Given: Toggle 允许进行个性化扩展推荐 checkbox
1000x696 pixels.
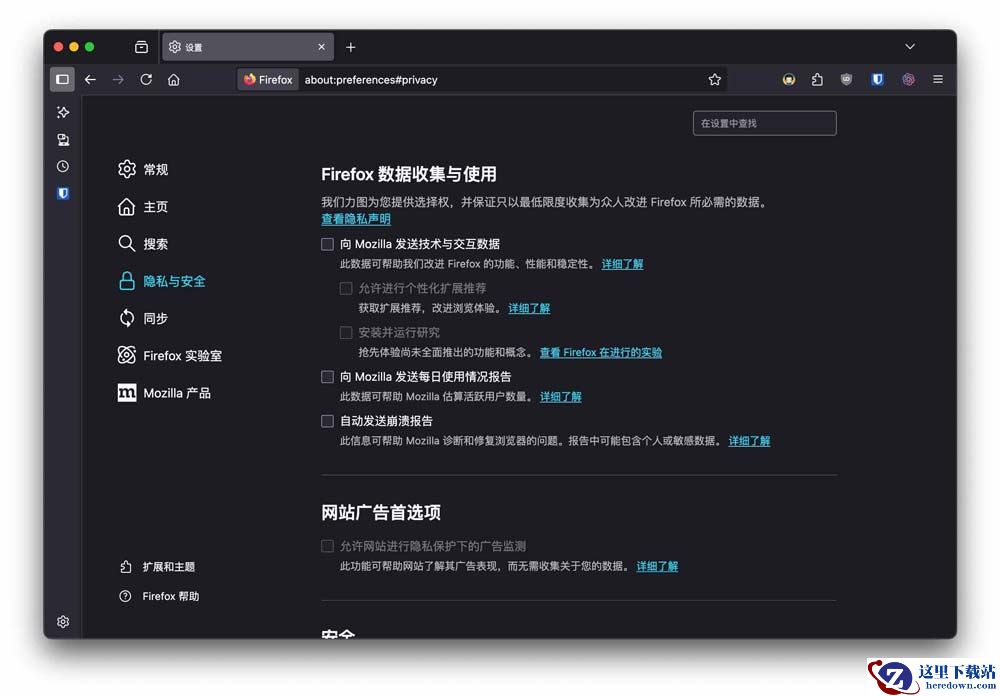Looking at the screenshot, I should pos(346,288).
